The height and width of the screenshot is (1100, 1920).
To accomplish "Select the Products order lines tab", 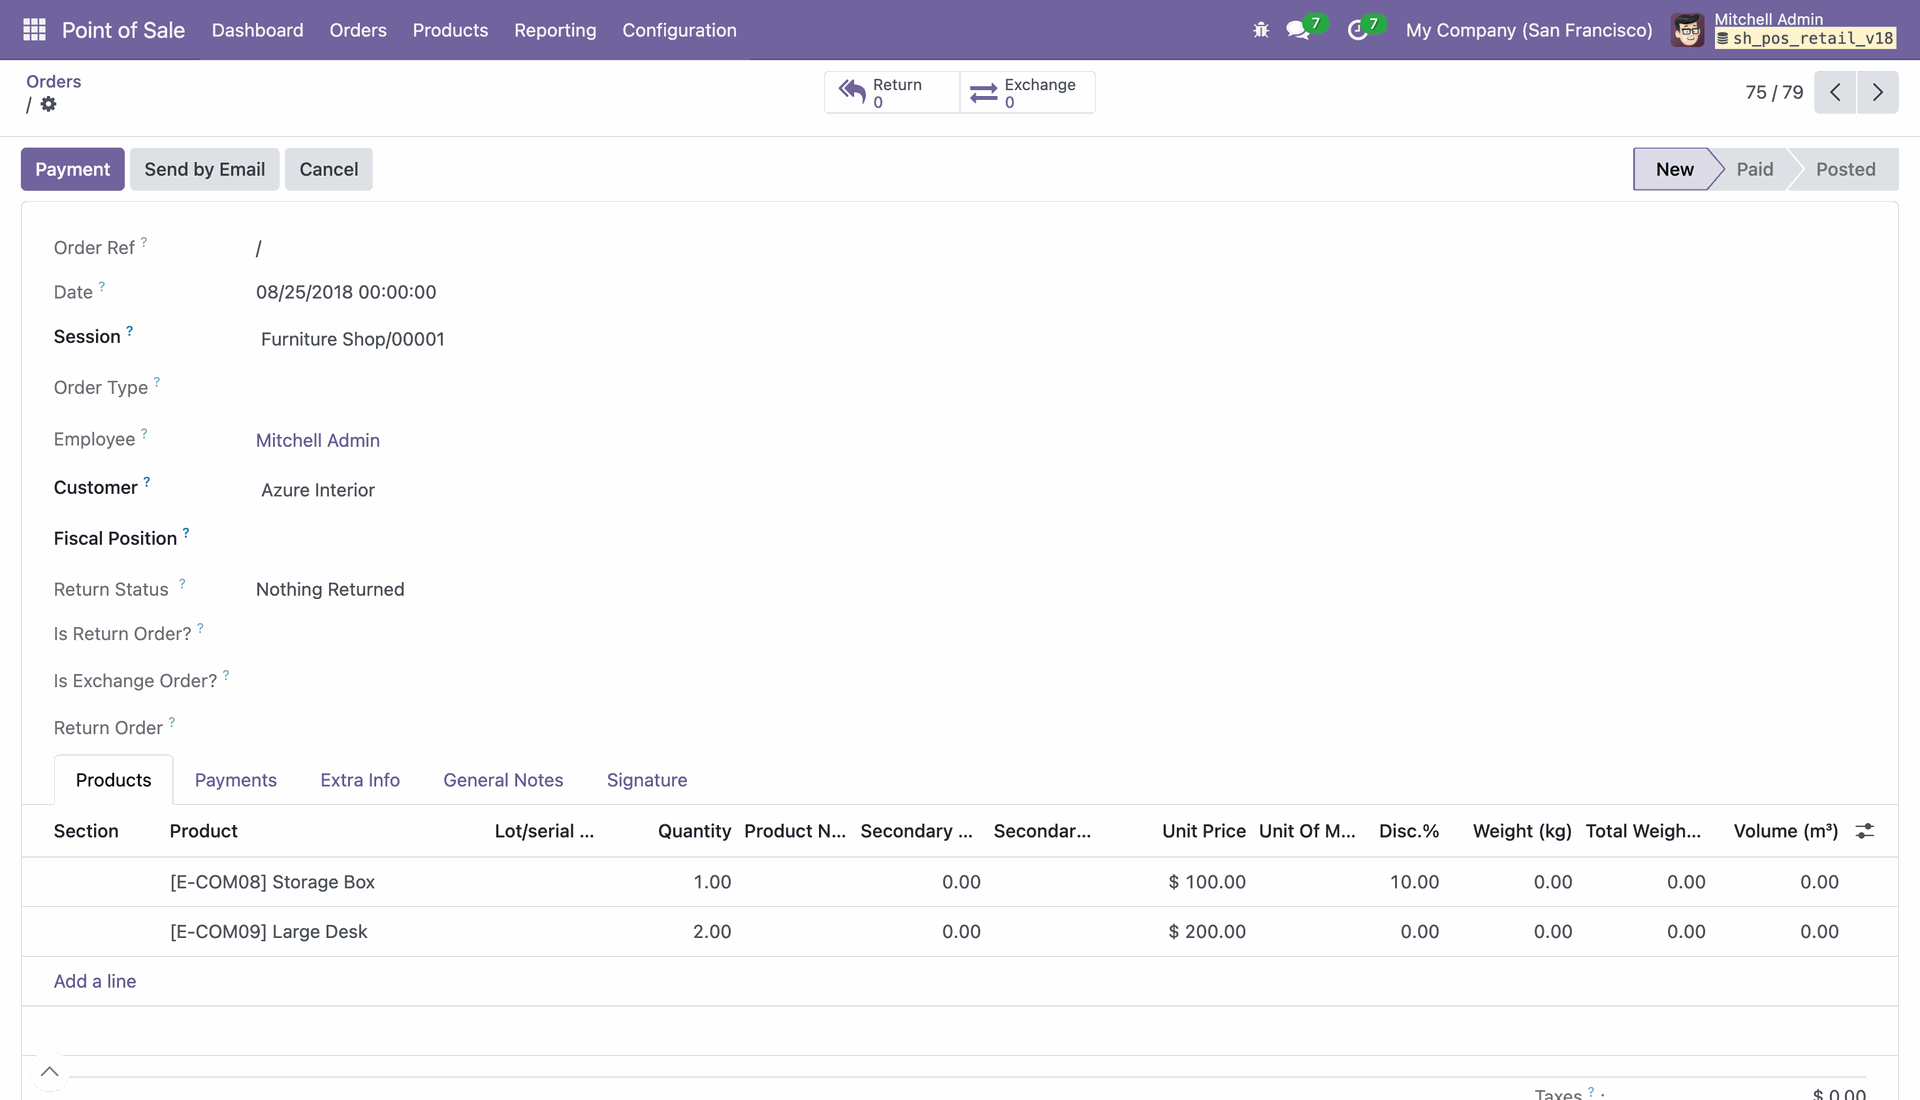I will (x=113, y=780).
